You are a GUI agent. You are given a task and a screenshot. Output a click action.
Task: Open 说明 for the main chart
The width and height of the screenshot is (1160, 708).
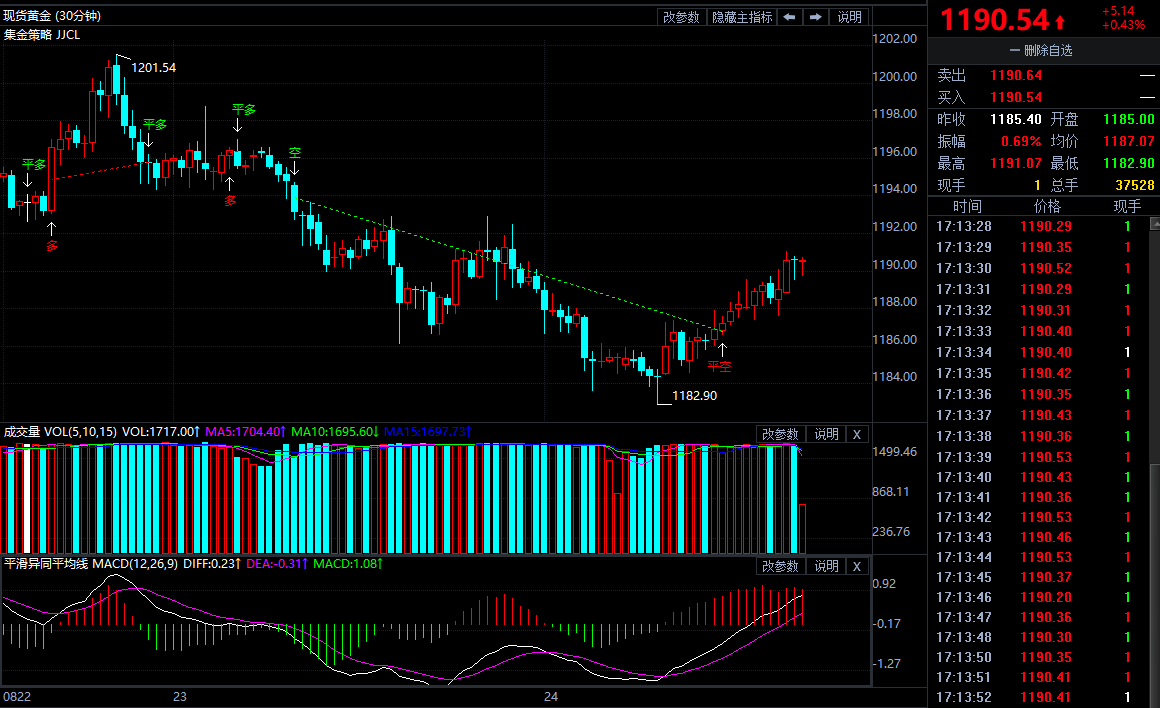(x=849, y=17)
